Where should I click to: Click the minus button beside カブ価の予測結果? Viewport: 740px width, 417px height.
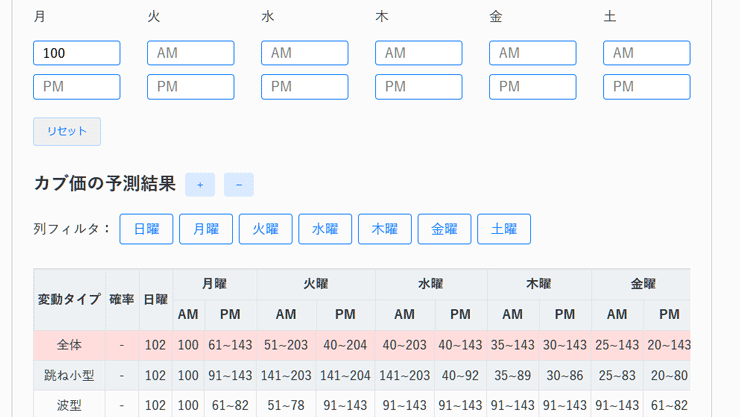tap(238, 185)
